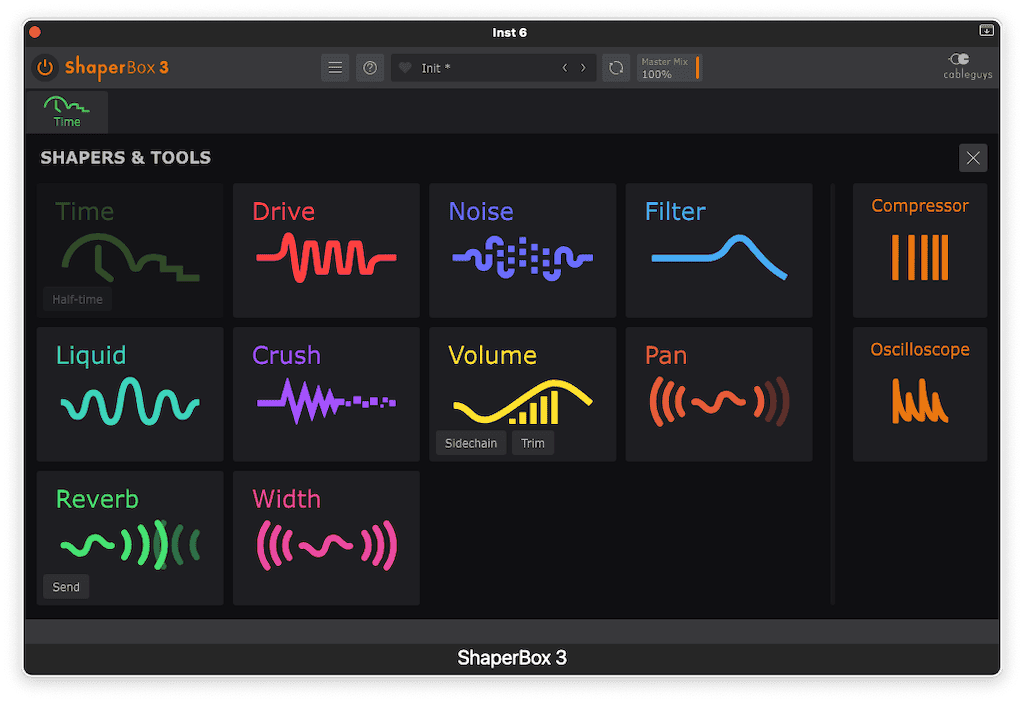Open the Pan shaper
This screenshot has height=703, width=1024.
[x=718, y=393]
